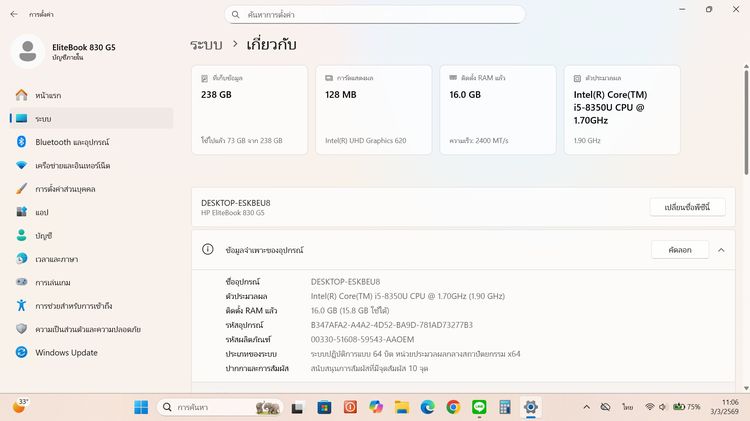Collapse the device specifications section chevron
The width and height of the screenshot is (750, 421).
(x=721, y=250)
